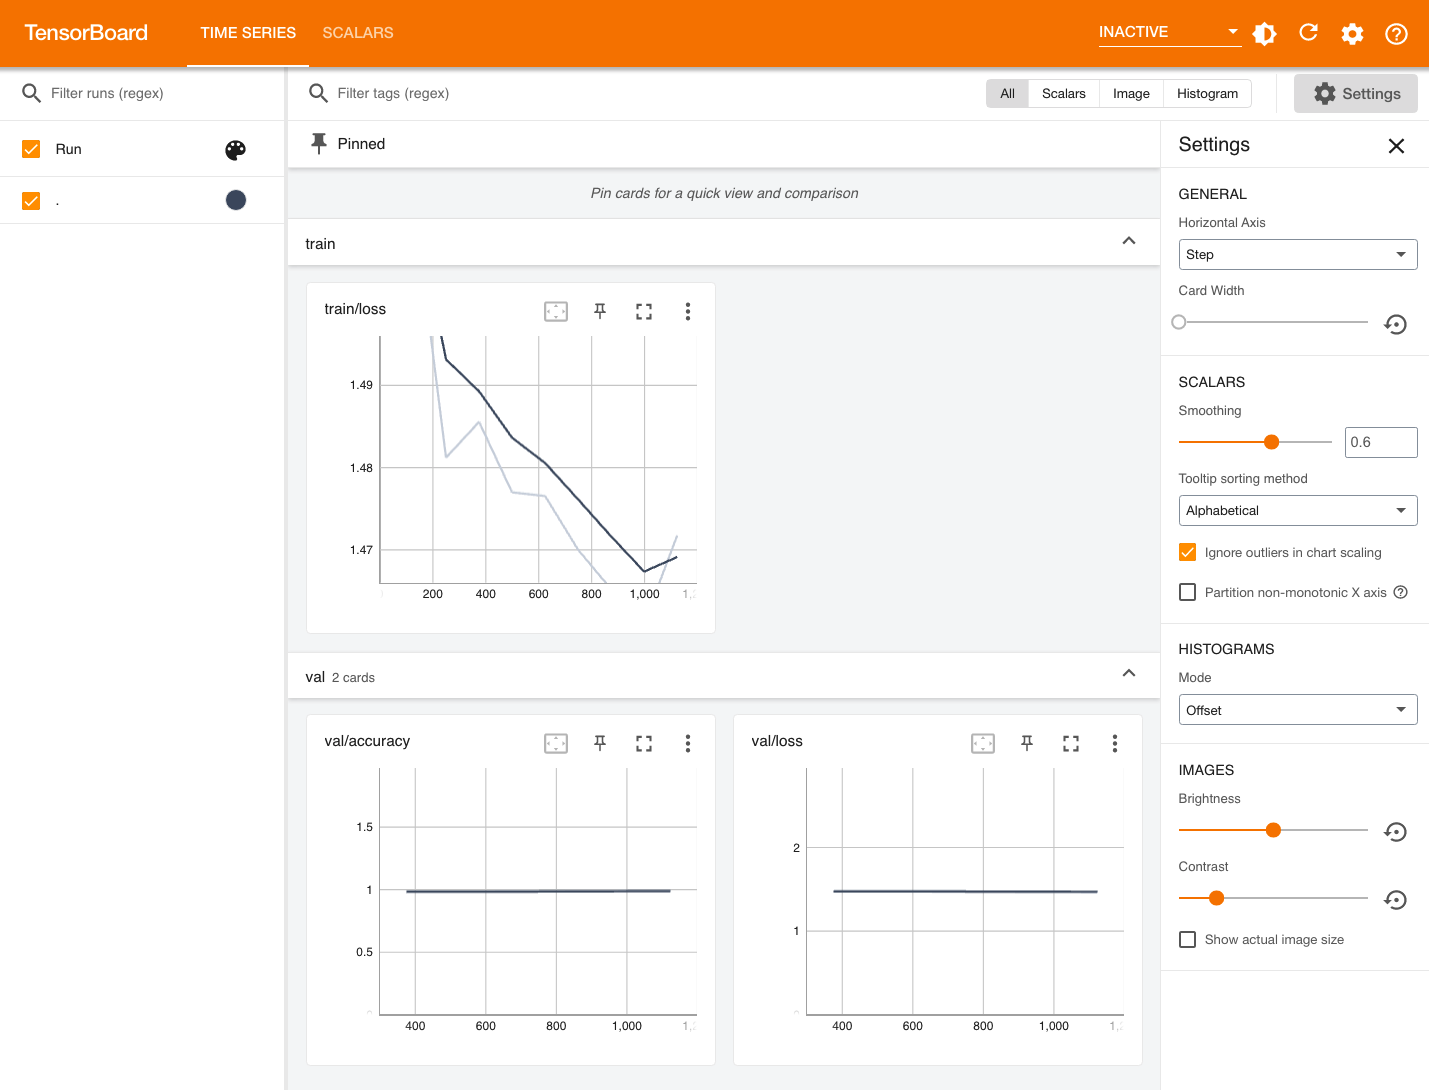The width and height of the screenshot is (1429, 1090).
Task: Click the Settings button
Action: (1356, 93)
